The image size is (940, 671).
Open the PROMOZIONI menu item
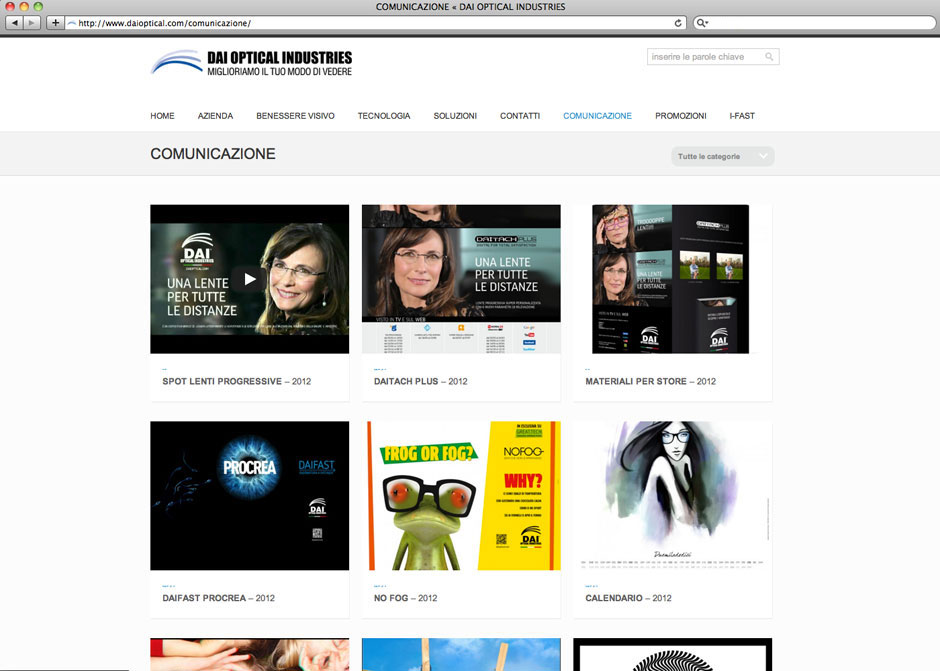(680, 116)
